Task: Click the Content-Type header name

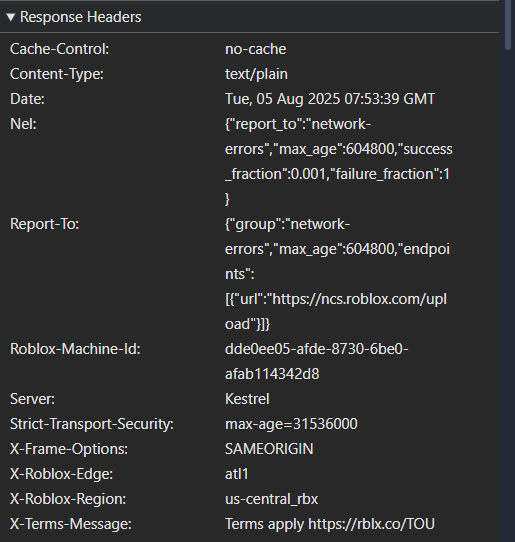Action: coord(57,74)
